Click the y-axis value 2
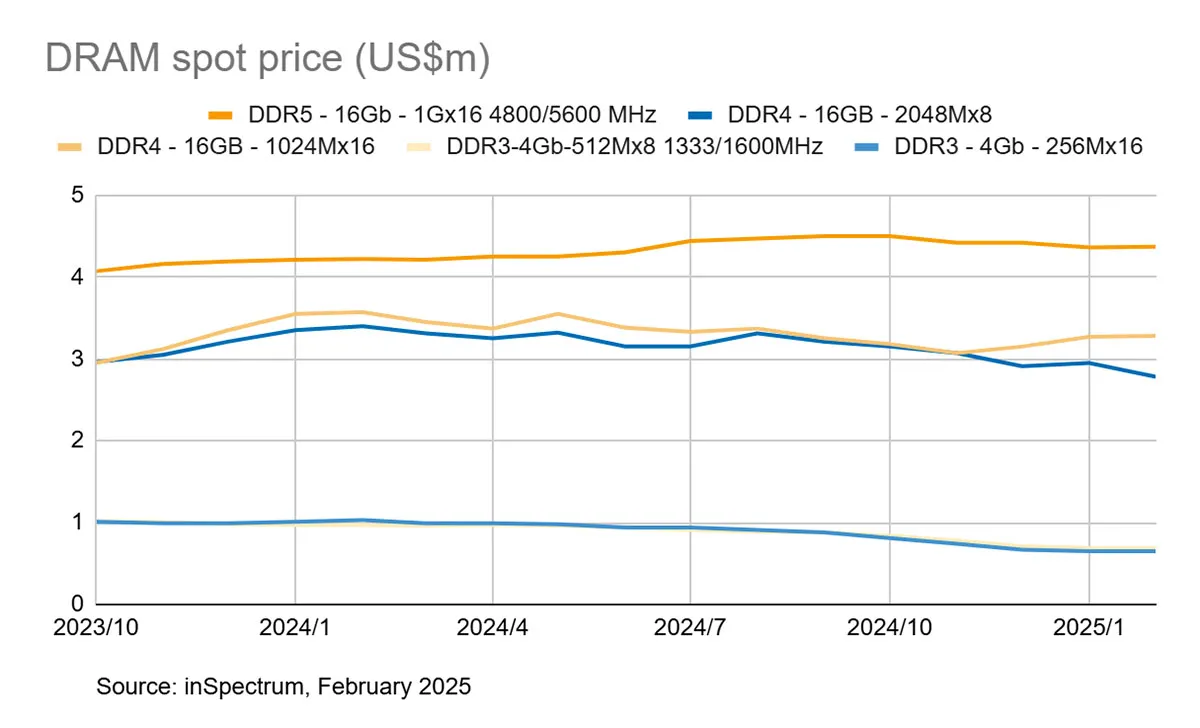Image resolution: width=1200 pixels, height=728 pixels. pos(76,440)
